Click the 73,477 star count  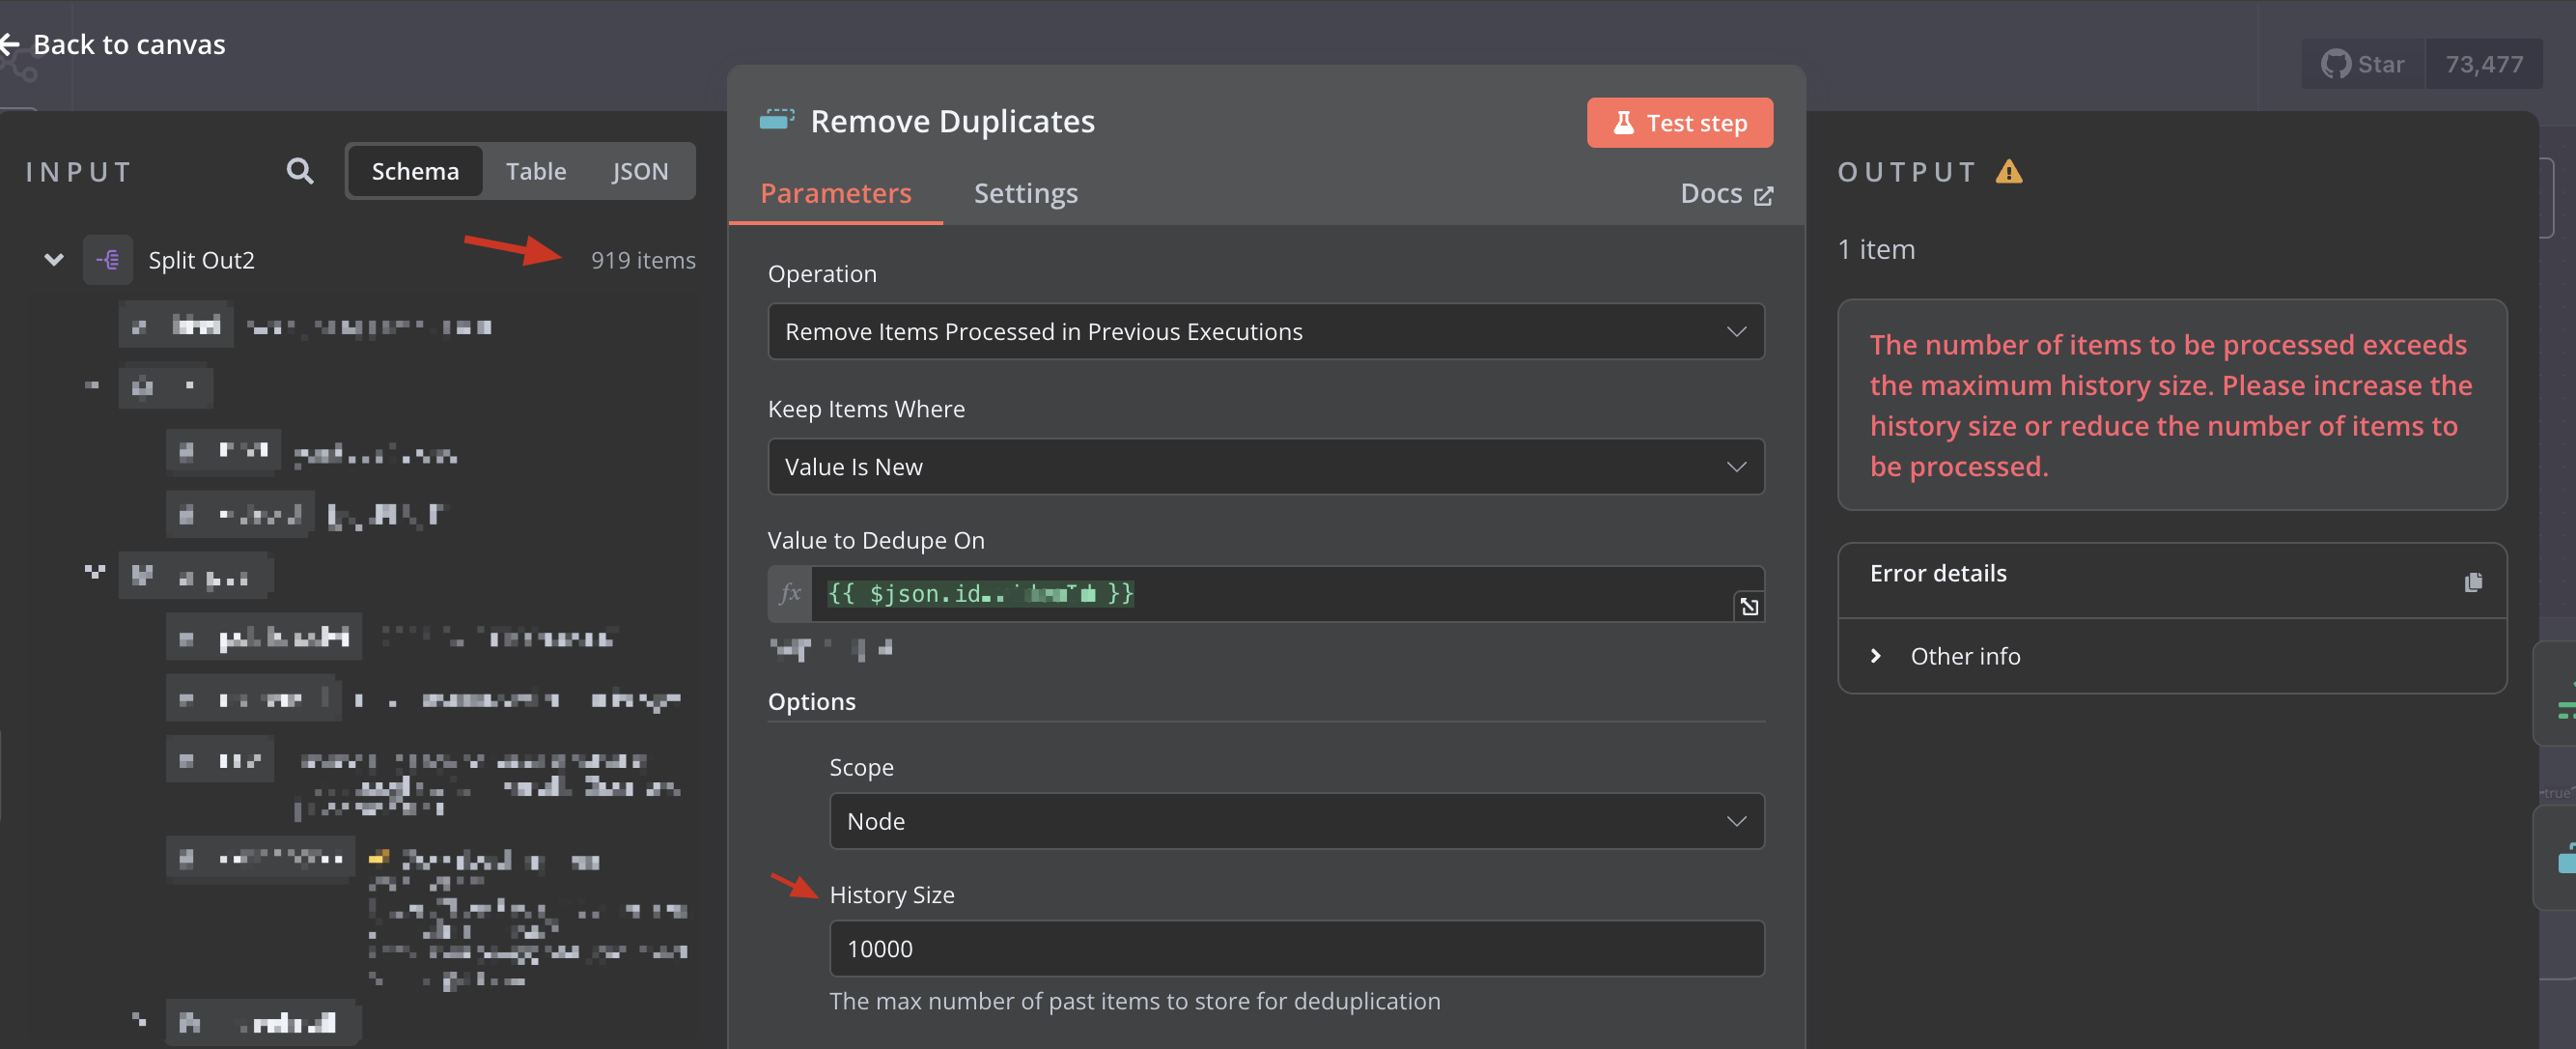tap(2484, 64)
